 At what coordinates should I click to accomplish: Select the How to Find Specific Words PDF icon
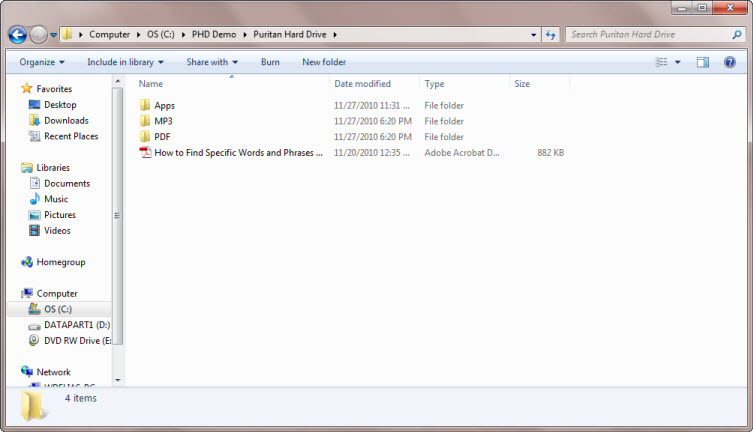pyautogui.click(x=145, y=152)
